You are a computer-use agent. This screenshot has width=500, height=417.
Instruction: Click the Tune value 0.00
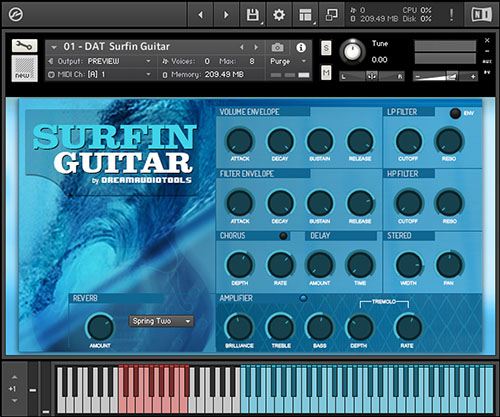pyautogui.click(x=379, y=60)
